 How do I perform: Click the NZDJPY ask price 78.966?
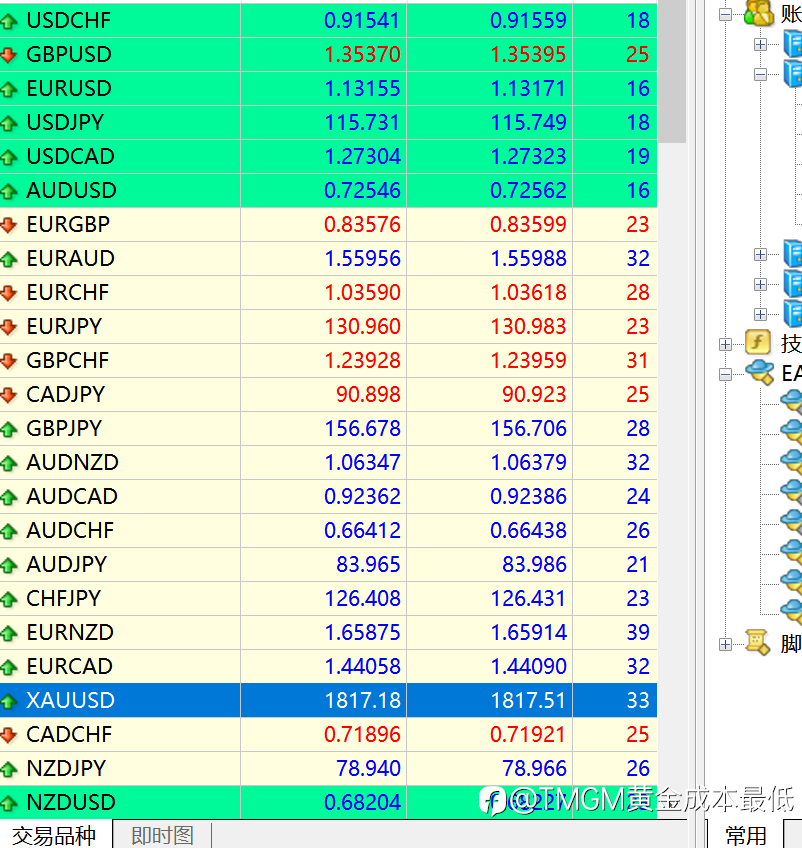(534, 768)
